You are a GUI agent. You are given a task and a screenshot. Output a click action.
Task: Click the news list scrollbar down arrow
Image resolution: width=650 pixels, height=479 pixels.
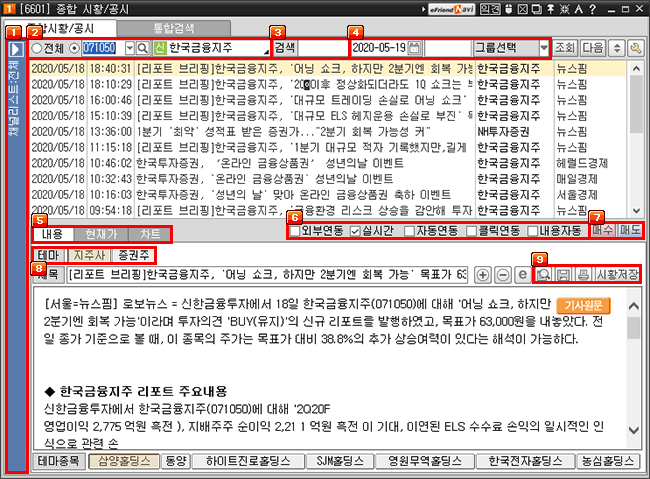click(636, 211)
